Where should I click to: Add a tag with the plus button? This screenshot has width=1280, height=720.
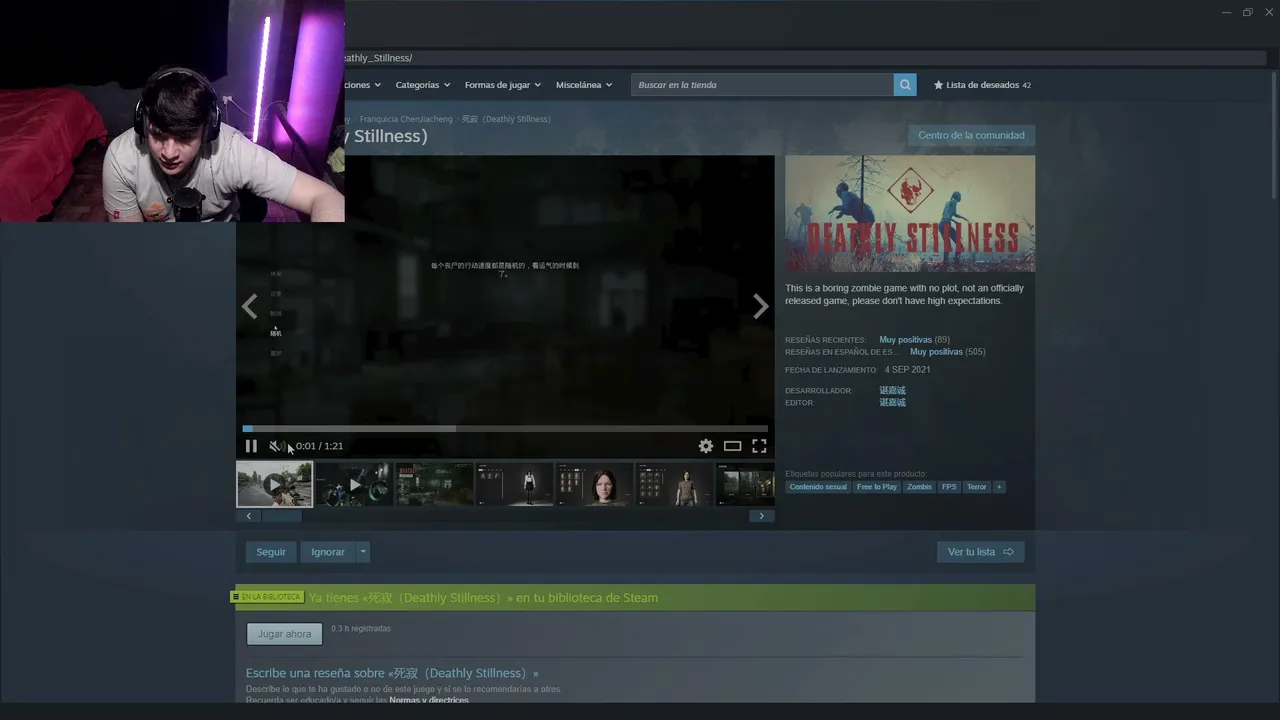(x=999, y=487)
